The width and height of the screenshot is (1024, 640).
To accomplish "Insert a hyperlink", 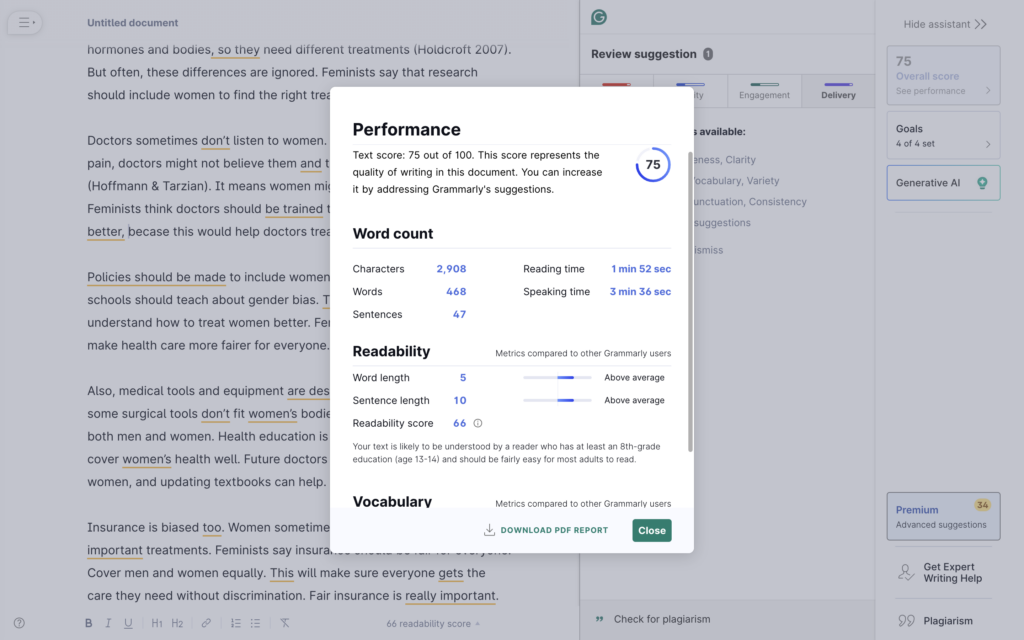I will pyautogui.click(x=206, y=622).
